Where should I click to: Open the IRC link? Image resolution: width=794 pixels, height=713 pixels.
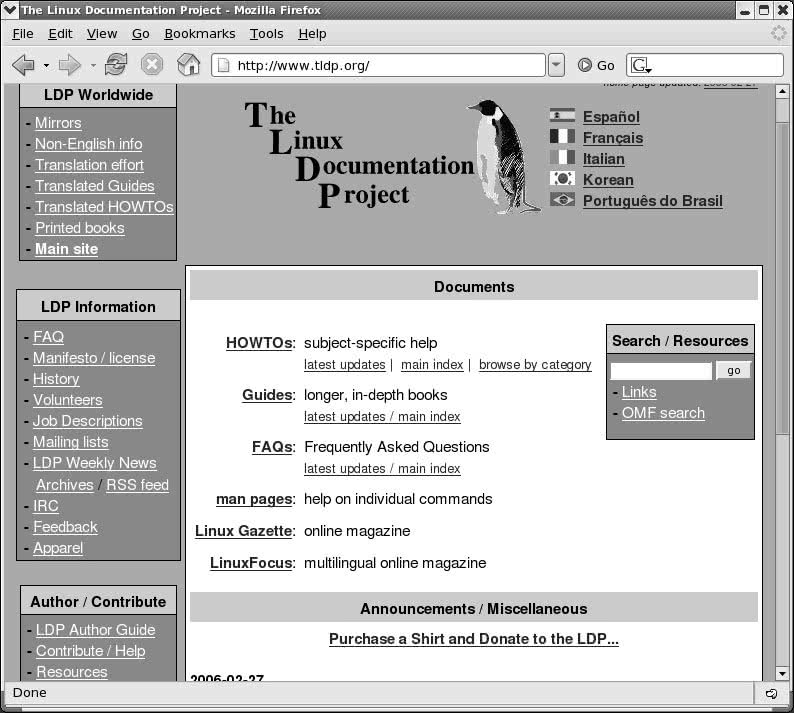46,506
